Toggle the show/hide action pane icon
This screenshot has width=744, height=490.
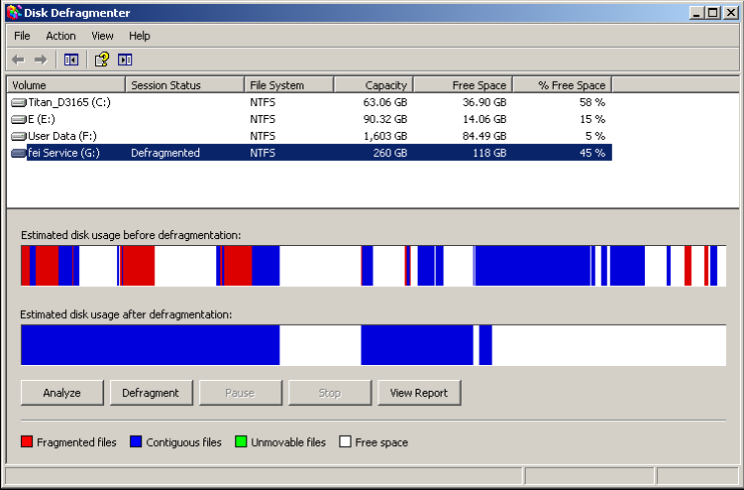(x=125, y=60)
